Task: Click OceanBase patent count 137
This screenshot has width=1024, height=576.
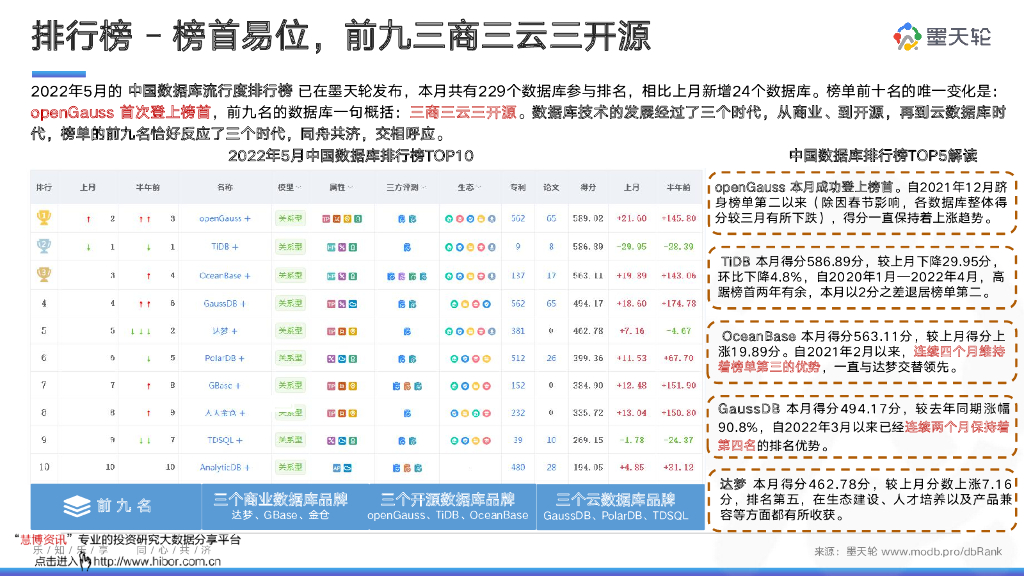Action: (518, 276)
